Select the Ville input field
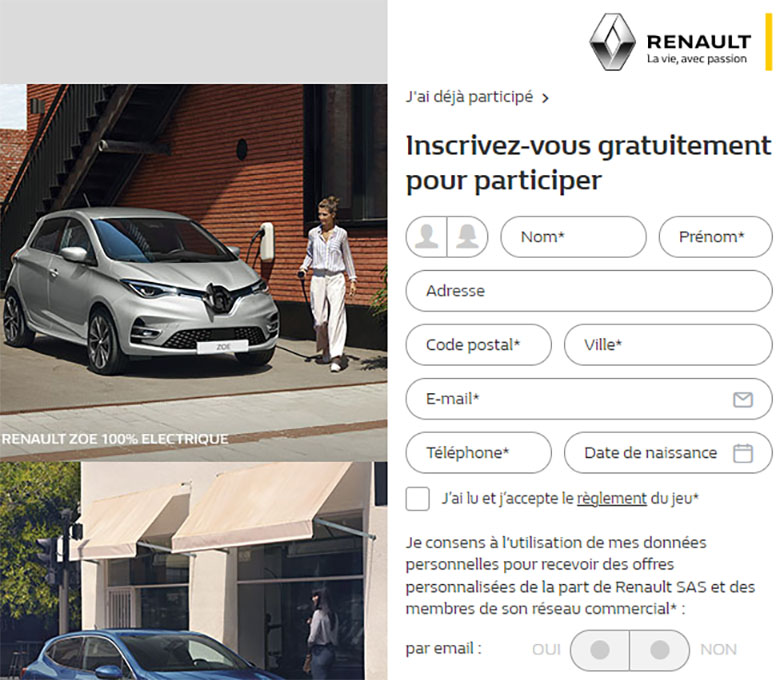Image resolution: width=780 pixels, height=680 pixels. [668, 345]
